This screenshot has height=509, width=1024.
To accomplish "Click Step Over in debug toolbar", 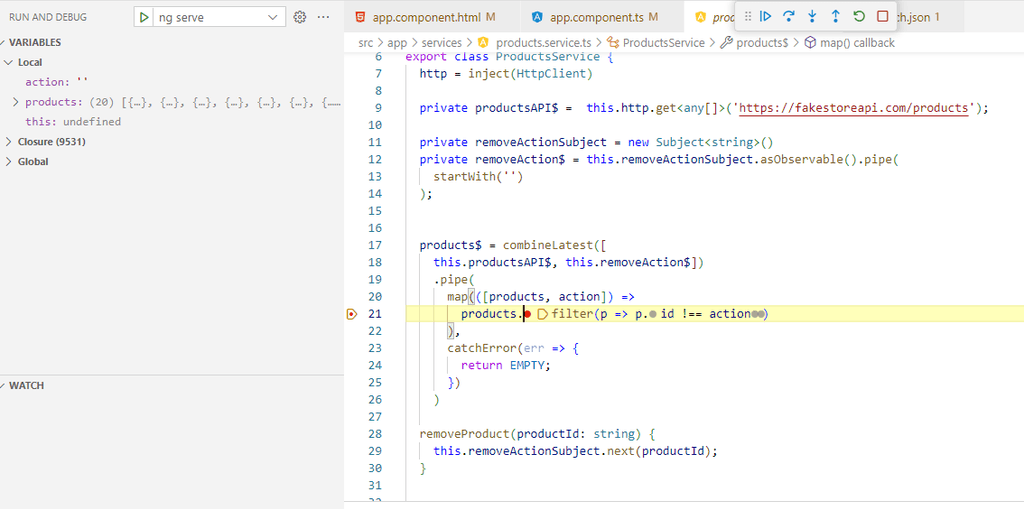I will point(789,16).
